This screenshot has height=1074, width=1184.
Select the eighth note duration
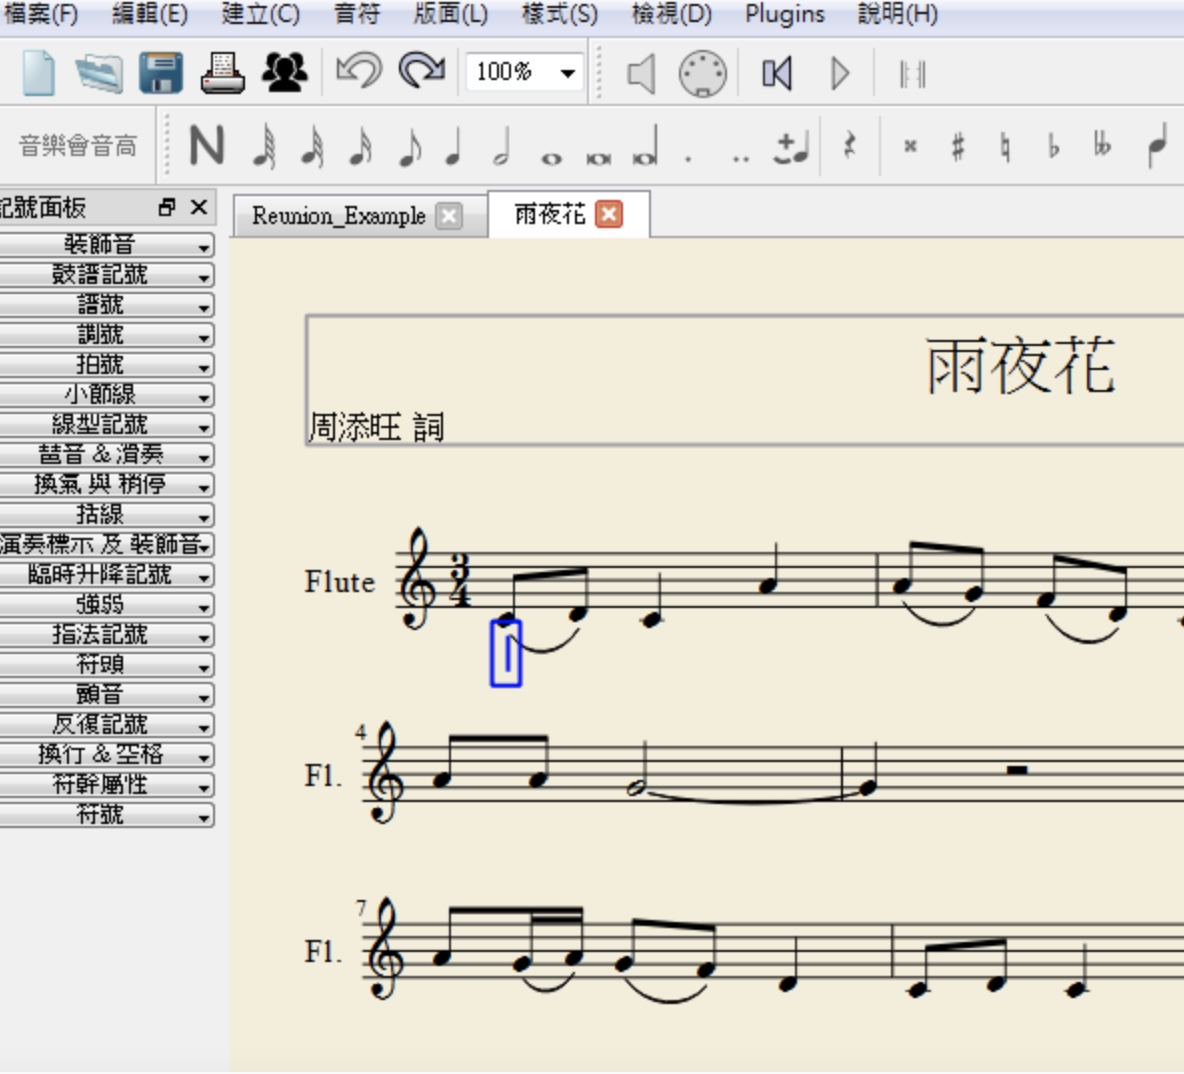[x=409, y=146]
